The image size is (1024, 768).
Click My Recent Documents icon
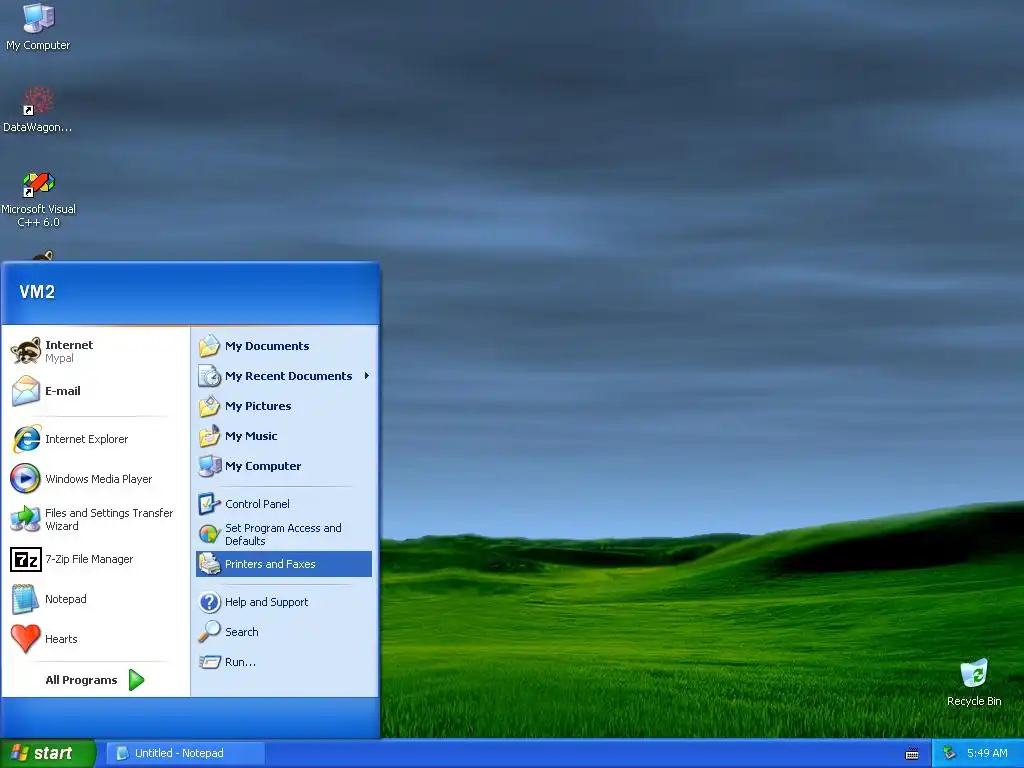[x=210, y=376]
